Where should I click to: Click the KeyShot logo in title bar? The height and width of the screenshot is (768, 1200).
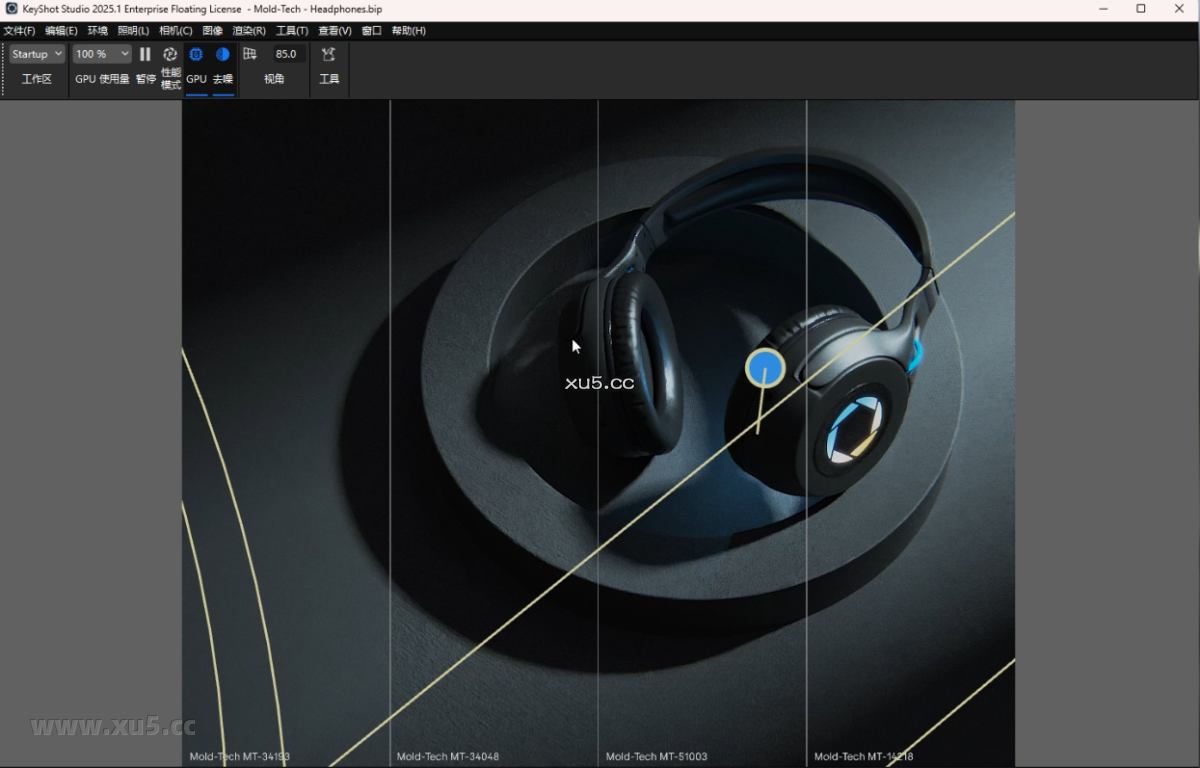click(x=9, y=9)
